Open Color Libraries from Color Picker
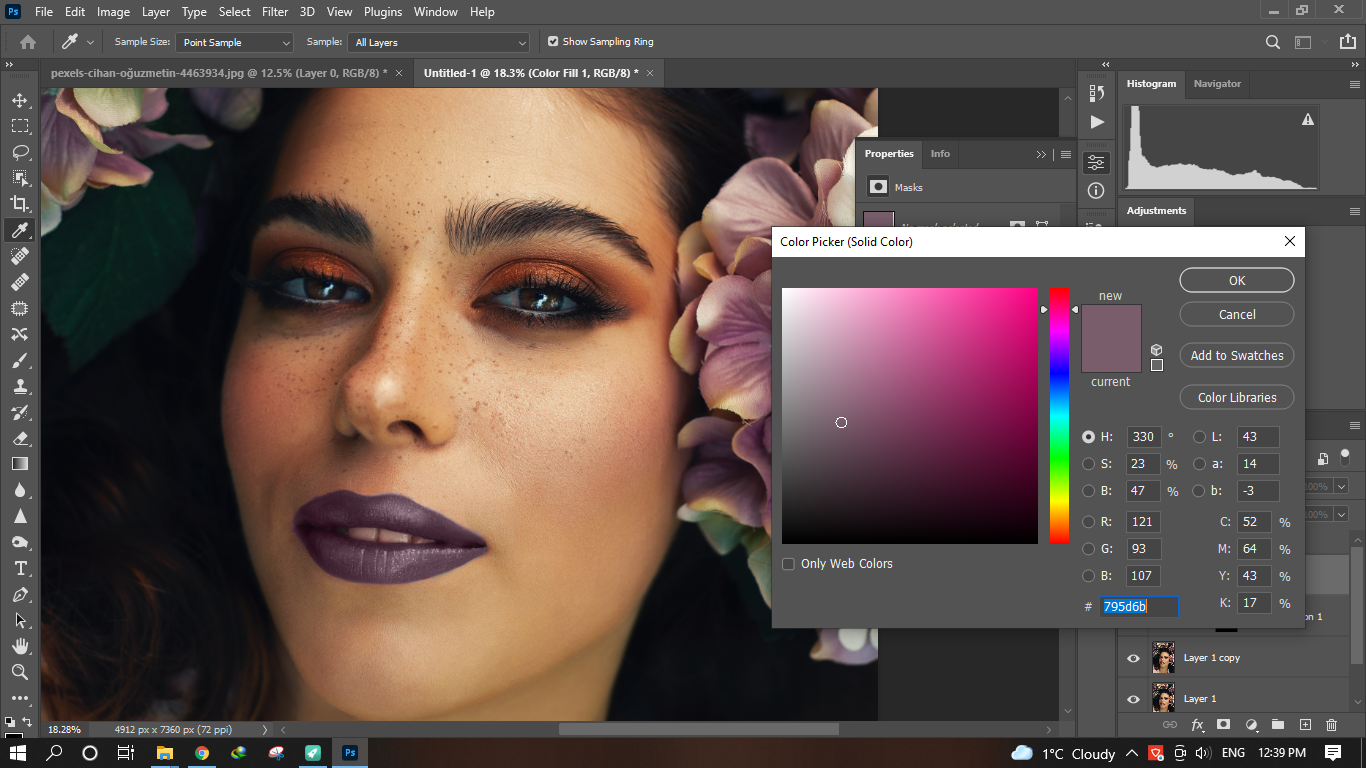Screen dimensions: 1366x768 [1237, 397]
